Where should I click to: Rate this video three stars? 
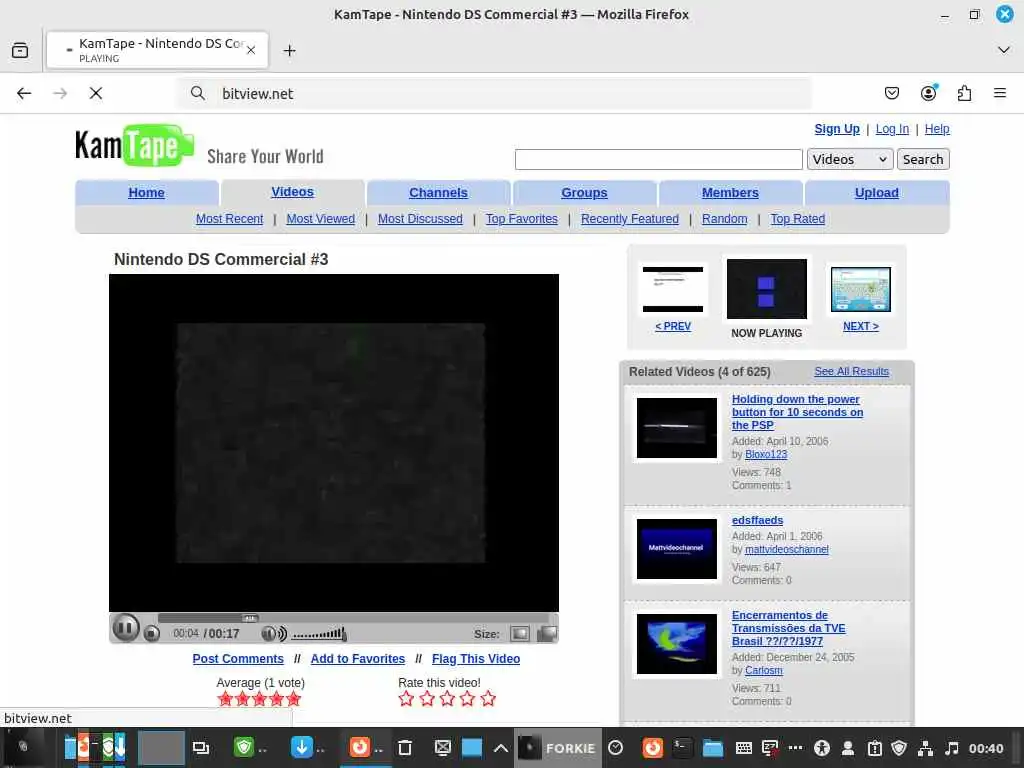coord(447,699)
